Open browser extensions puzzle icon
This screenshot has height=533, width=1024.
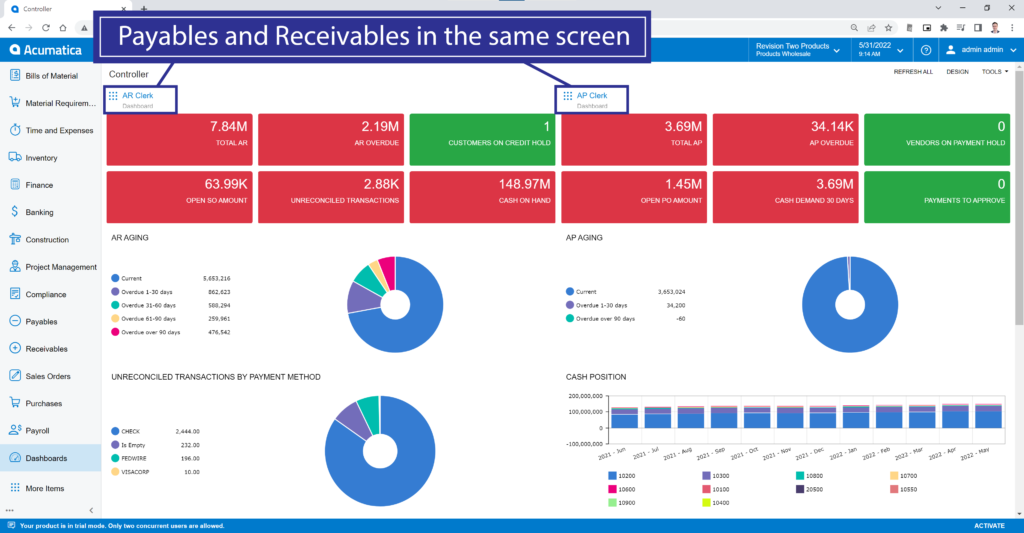943,27
